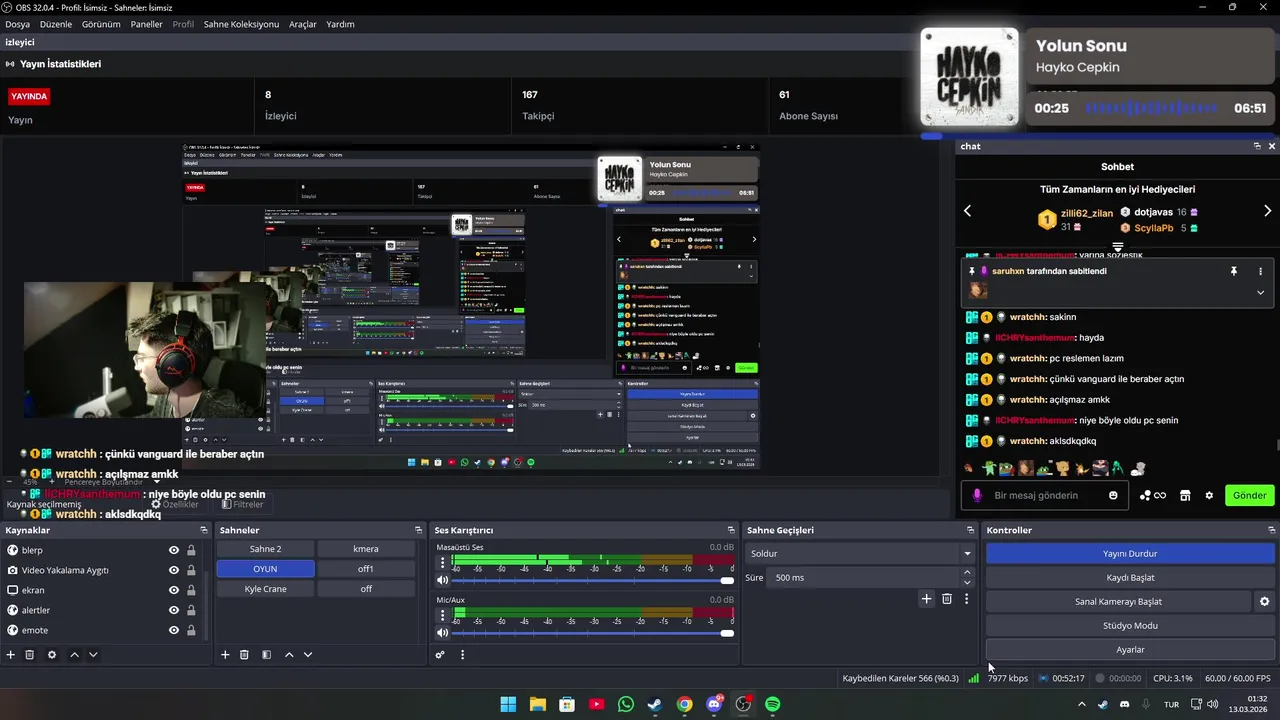Toggle visibility of alertler source
The width and height of the screenshot is (1280, 720).
point(174,610)
